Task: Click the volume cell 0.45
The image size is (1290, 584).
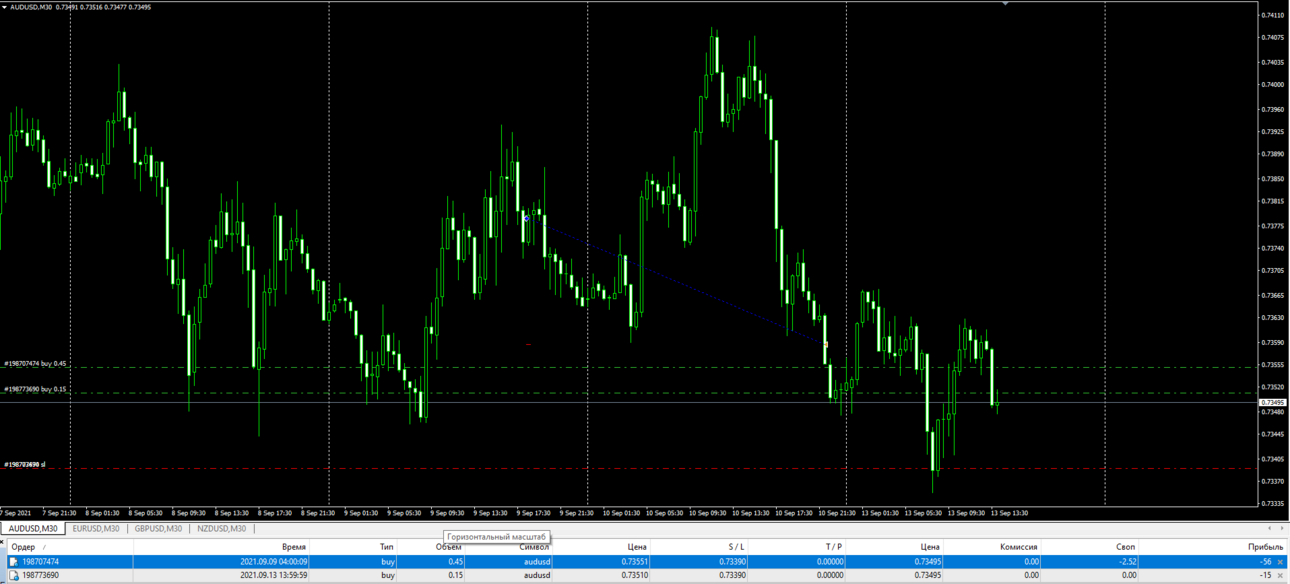Action: pos(454,562)
